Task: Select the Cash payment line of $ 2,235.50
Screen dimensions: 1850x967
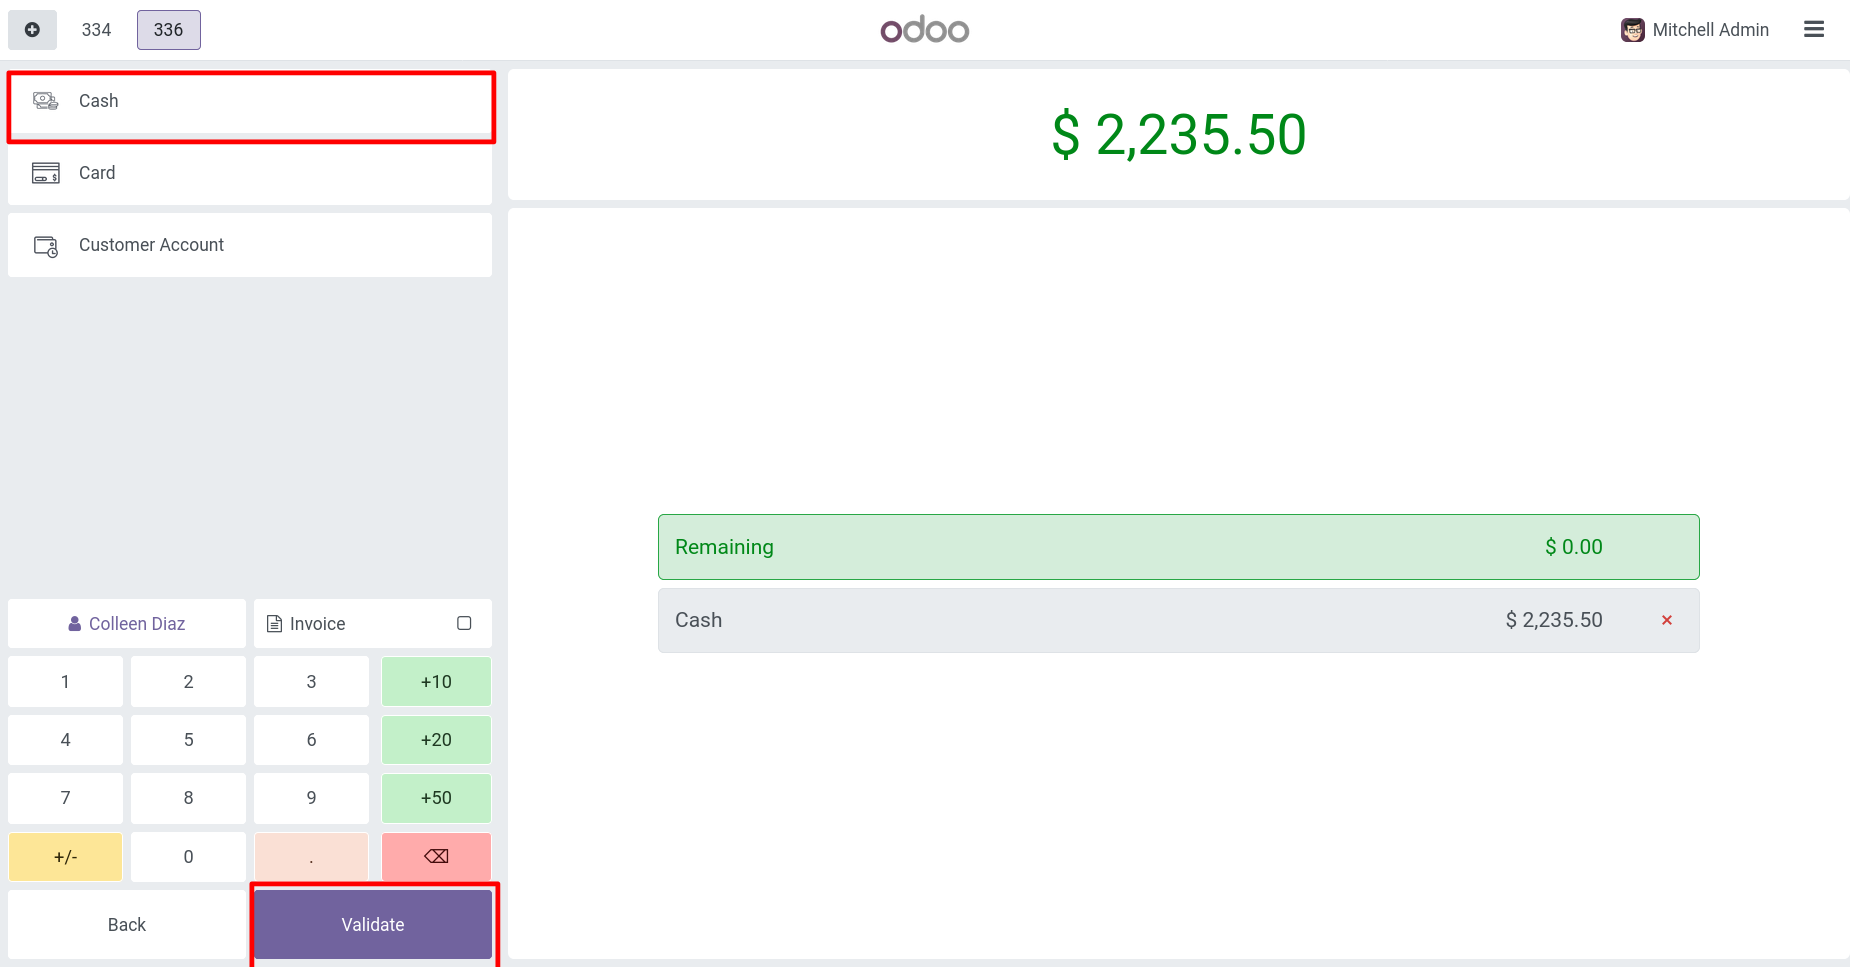Action: (1178, 620)
